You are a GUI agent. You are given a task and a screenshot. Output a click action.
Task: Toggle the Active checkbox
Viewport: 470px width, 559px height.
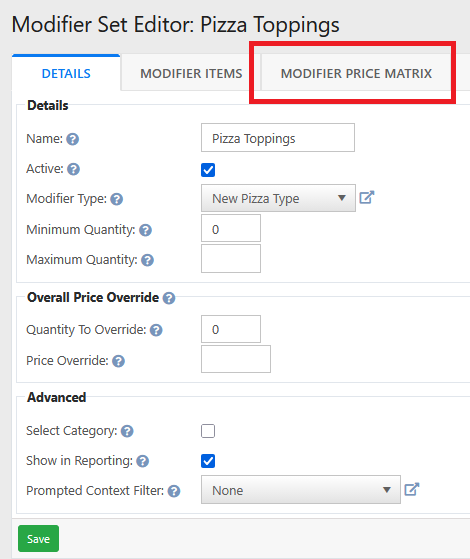(x=208, y=170)
